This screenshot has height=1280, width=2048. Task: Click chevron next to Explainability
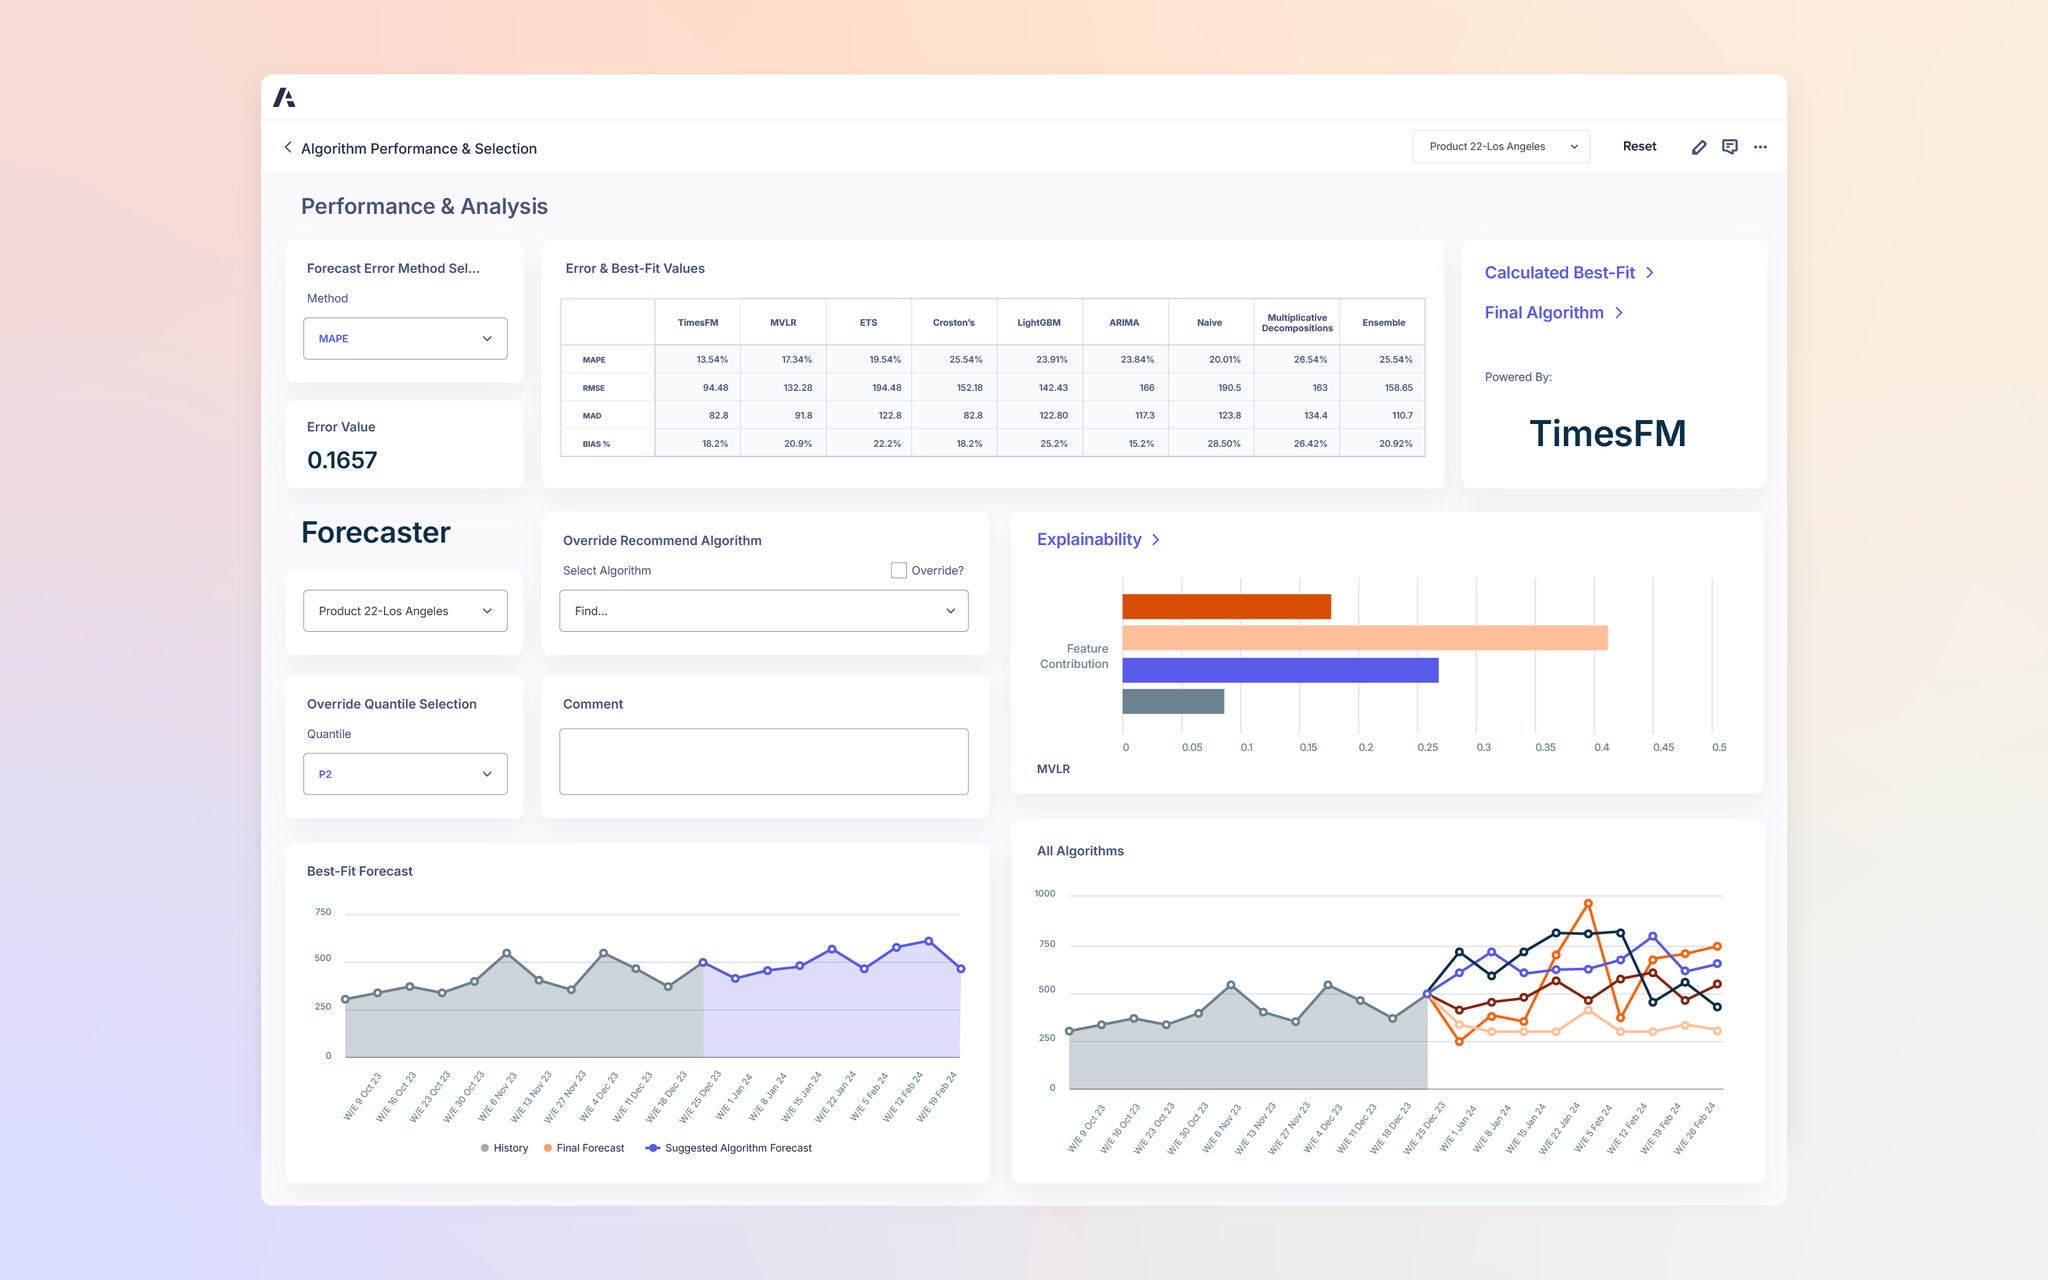point(1156,539)
